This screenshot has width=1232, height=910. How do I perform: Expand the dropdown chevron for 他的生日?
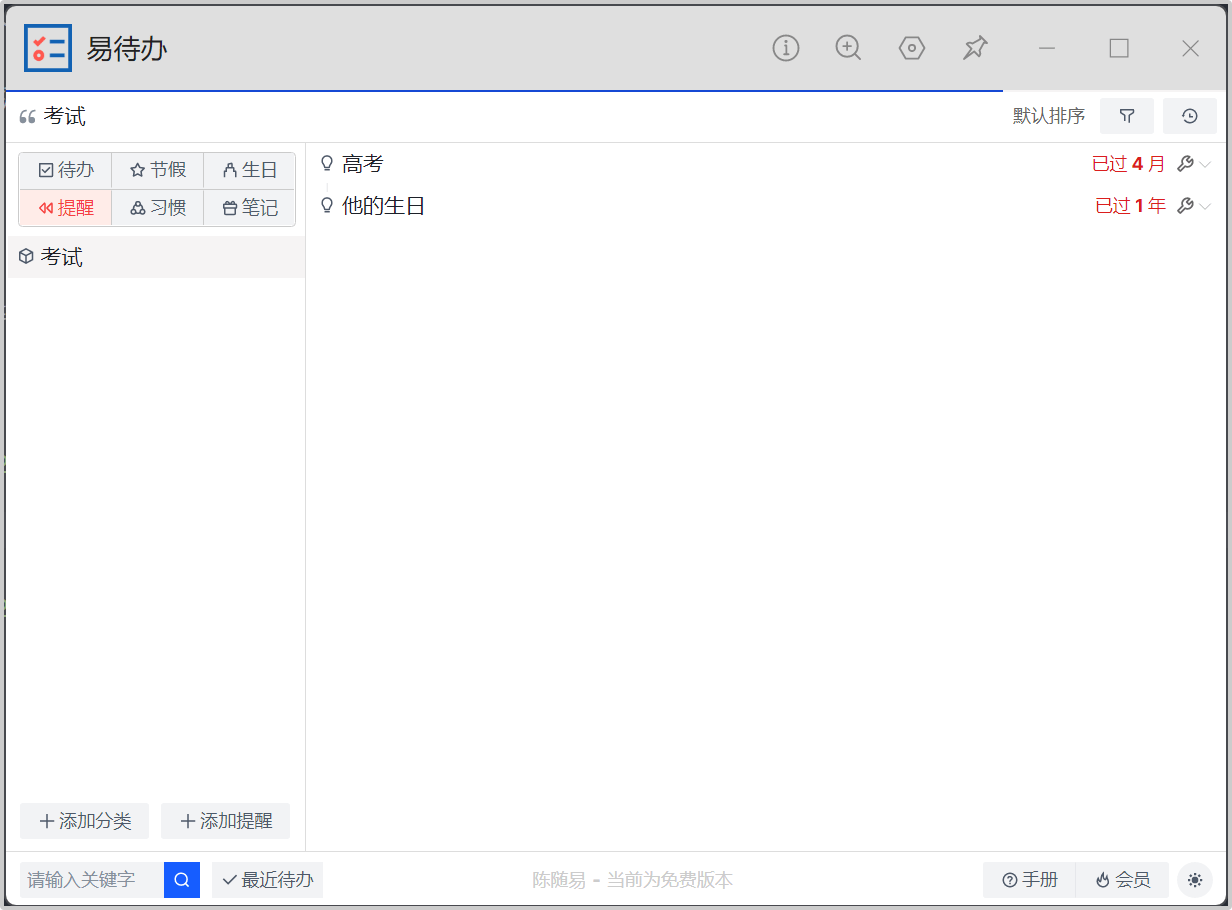pyautogui.click(x=1206, y=207)
